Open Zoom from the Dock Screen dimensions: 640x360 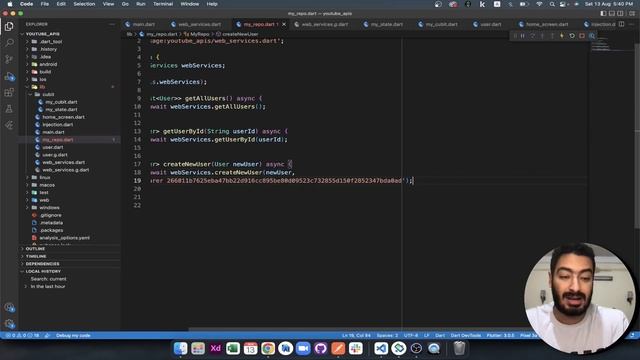(303, 349)
